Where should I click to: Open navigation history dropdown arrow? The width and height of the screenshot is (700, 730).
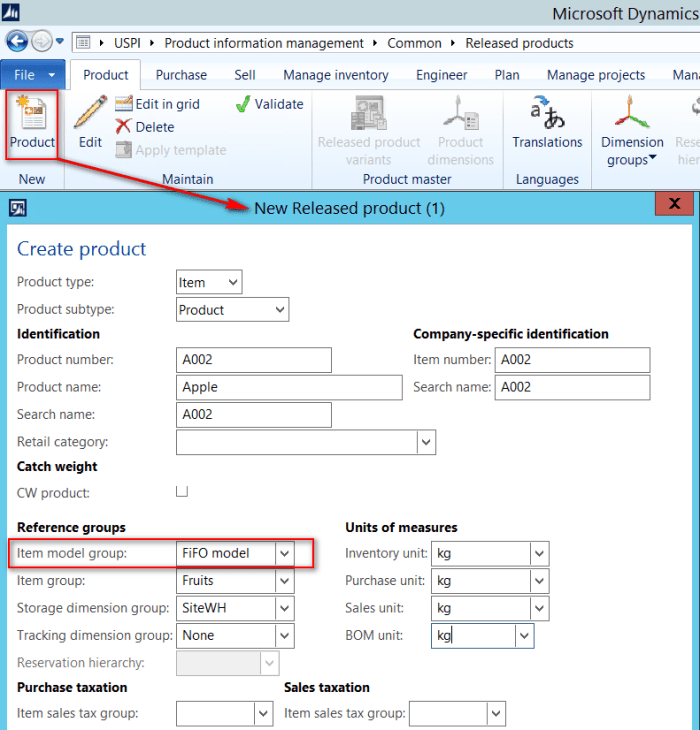pyautogui.click(x=60, y=41)
